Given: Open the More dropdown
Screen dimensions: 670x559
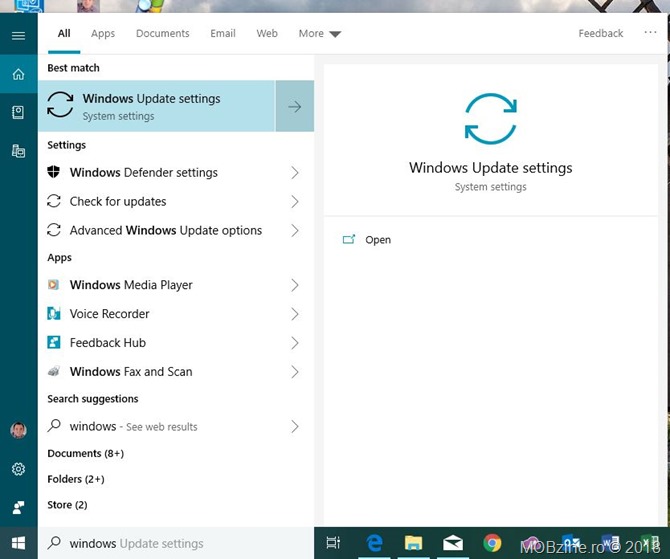Looking at the screenshot, I should point(320,33).
